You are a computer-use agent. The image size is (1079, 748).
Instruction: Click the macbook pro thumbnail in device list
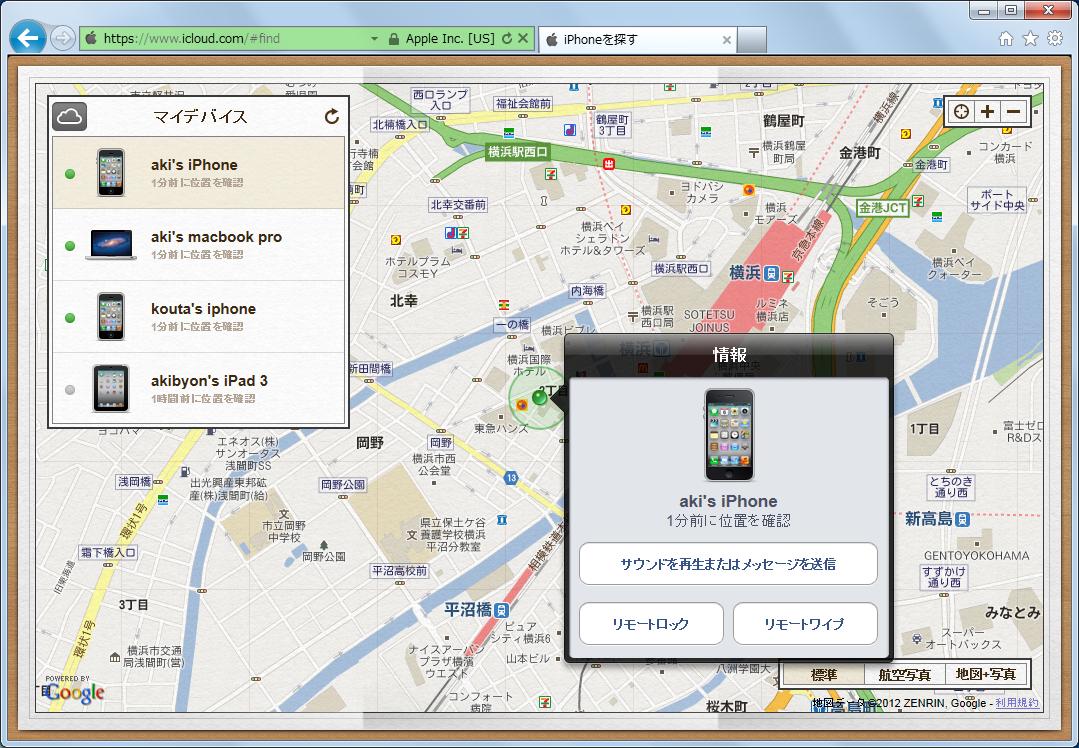(111, 245)
